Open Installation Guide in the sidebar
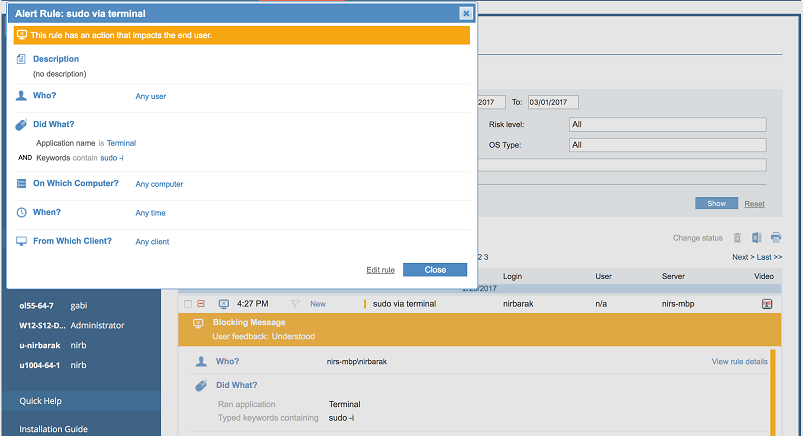Image resolution: width=803 pixels, height=438 pixels. coord(53,429)
